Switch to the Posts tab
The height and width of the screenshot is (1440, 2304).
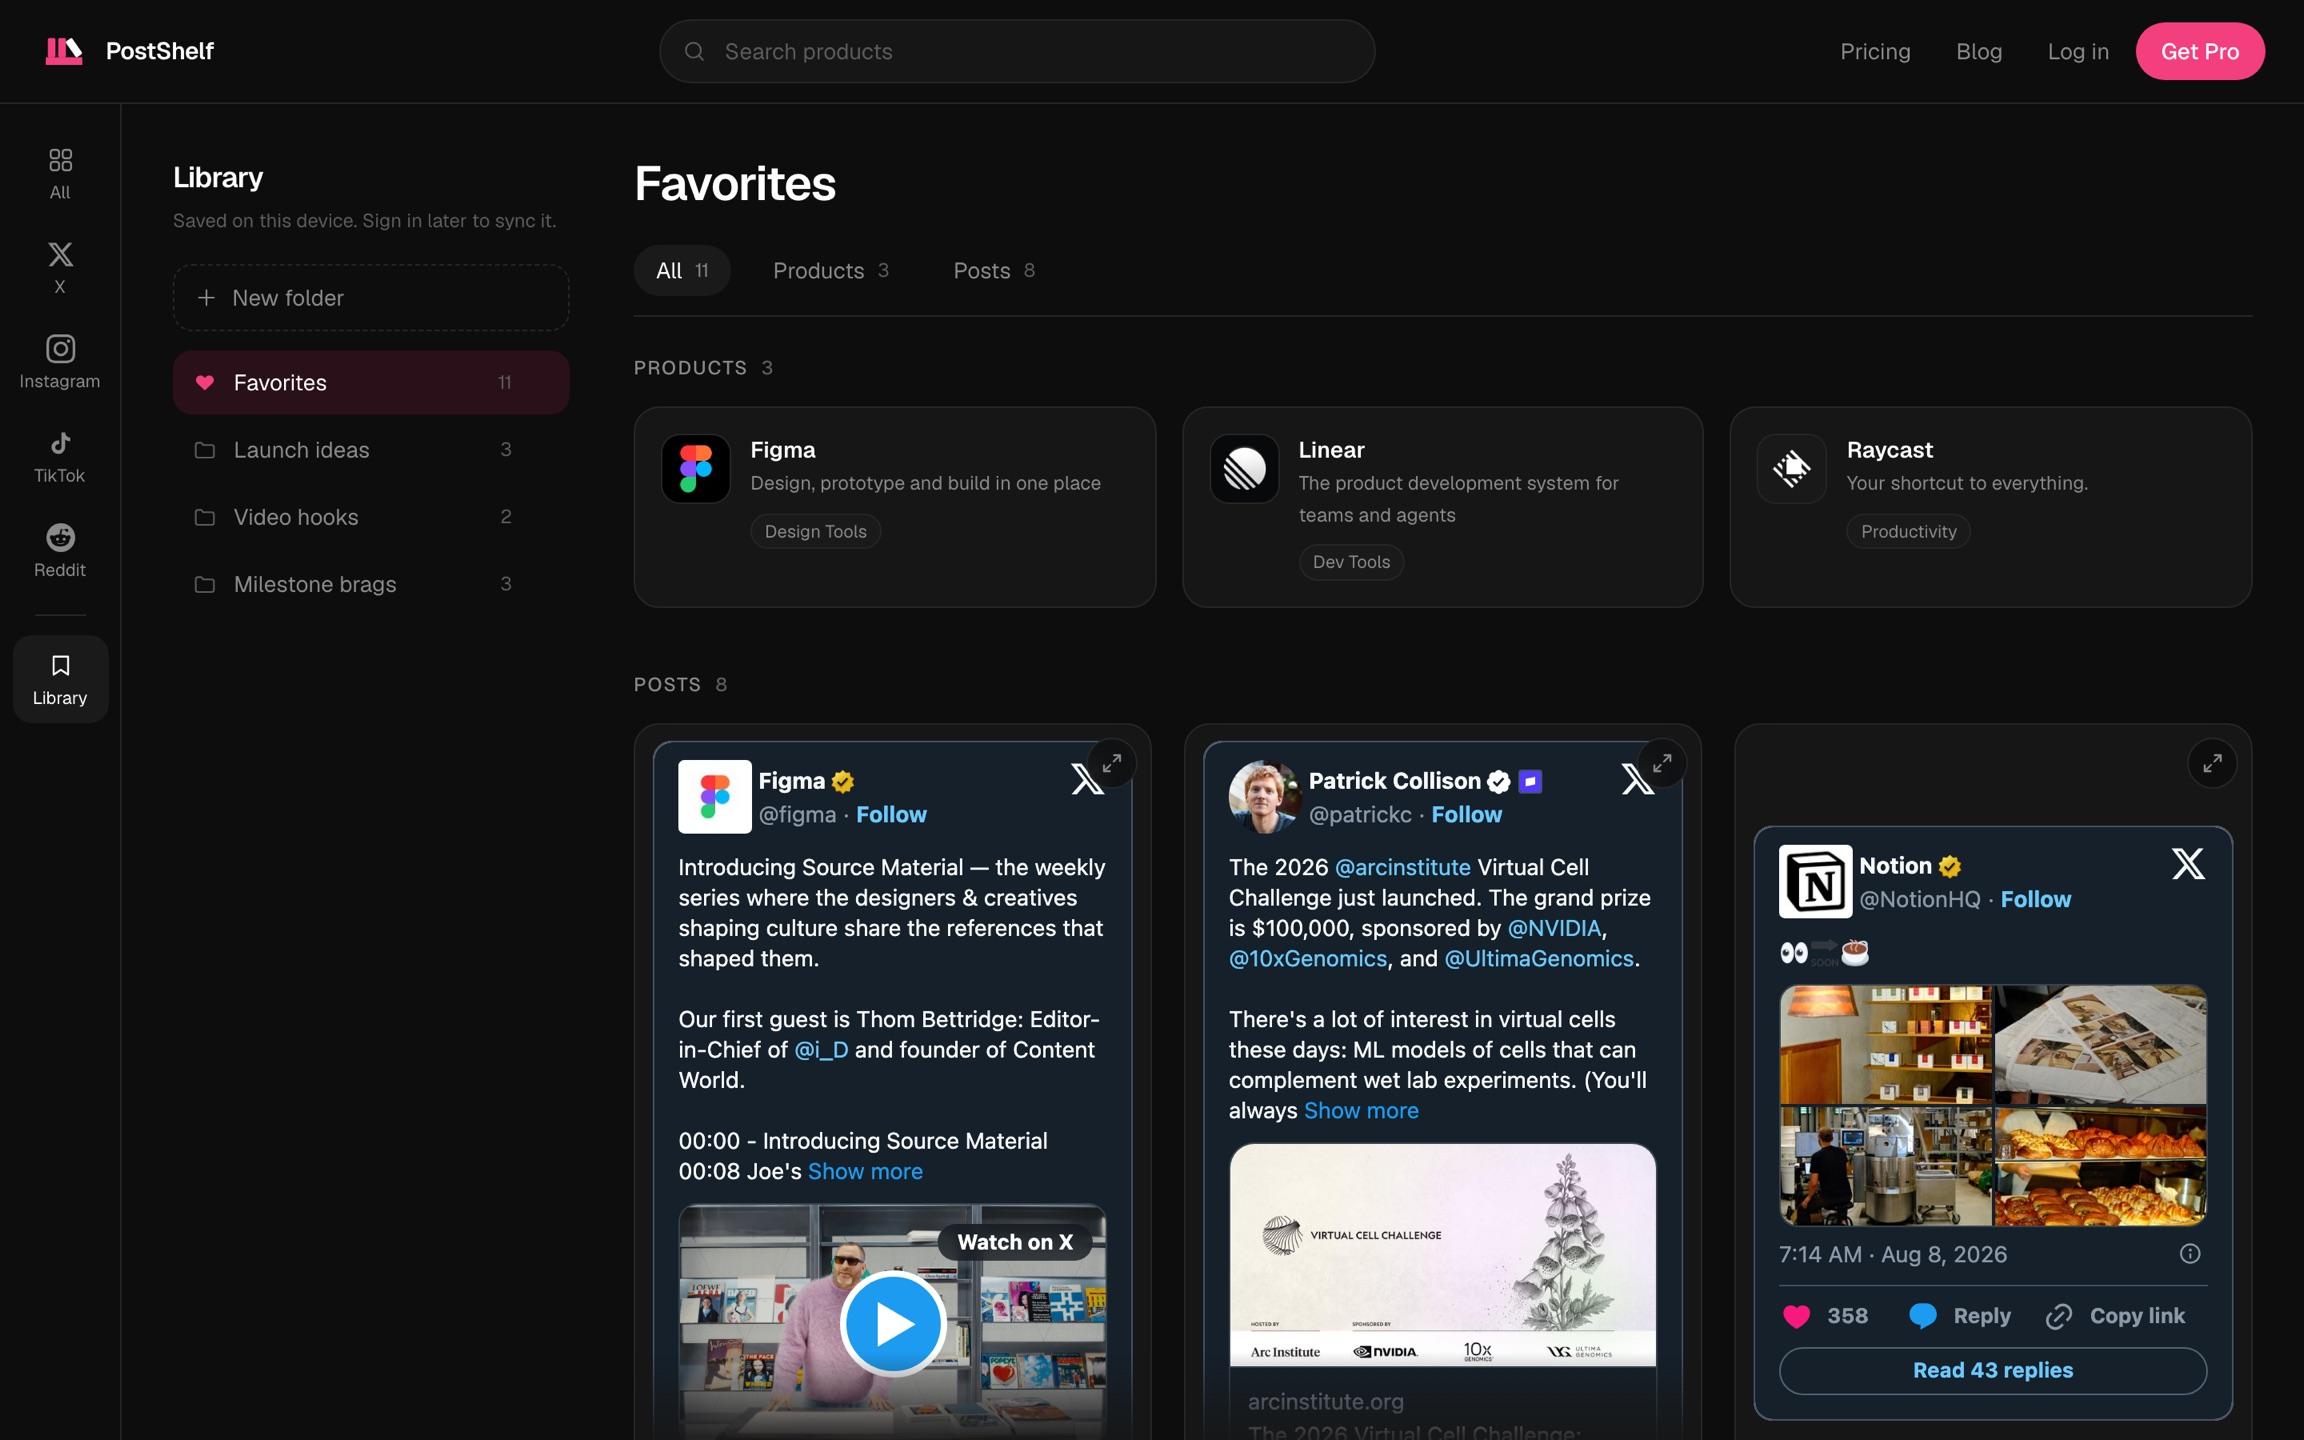[x=993, y=271]
